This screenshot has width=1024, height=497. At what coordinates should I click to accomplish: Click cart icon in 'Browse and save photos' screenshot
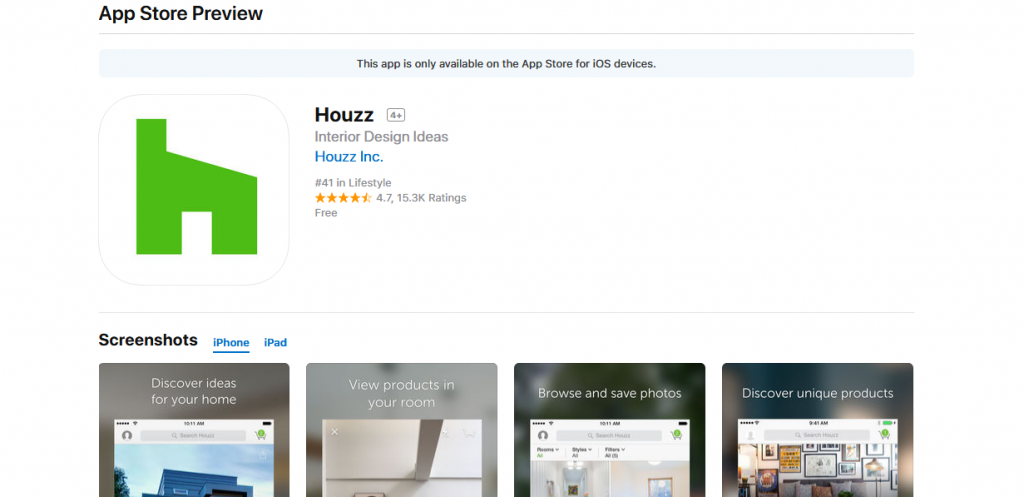676,434
